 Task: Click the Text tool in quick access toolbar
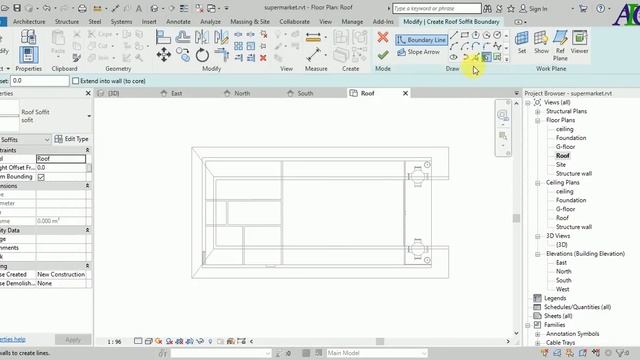tap(139, 8)
